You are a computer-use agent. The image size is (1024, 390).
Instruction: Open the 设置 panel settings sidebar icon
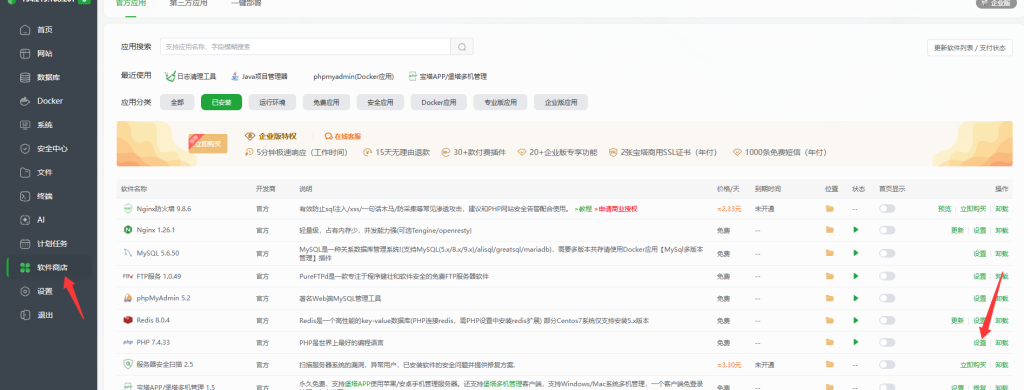coord(25,291)
